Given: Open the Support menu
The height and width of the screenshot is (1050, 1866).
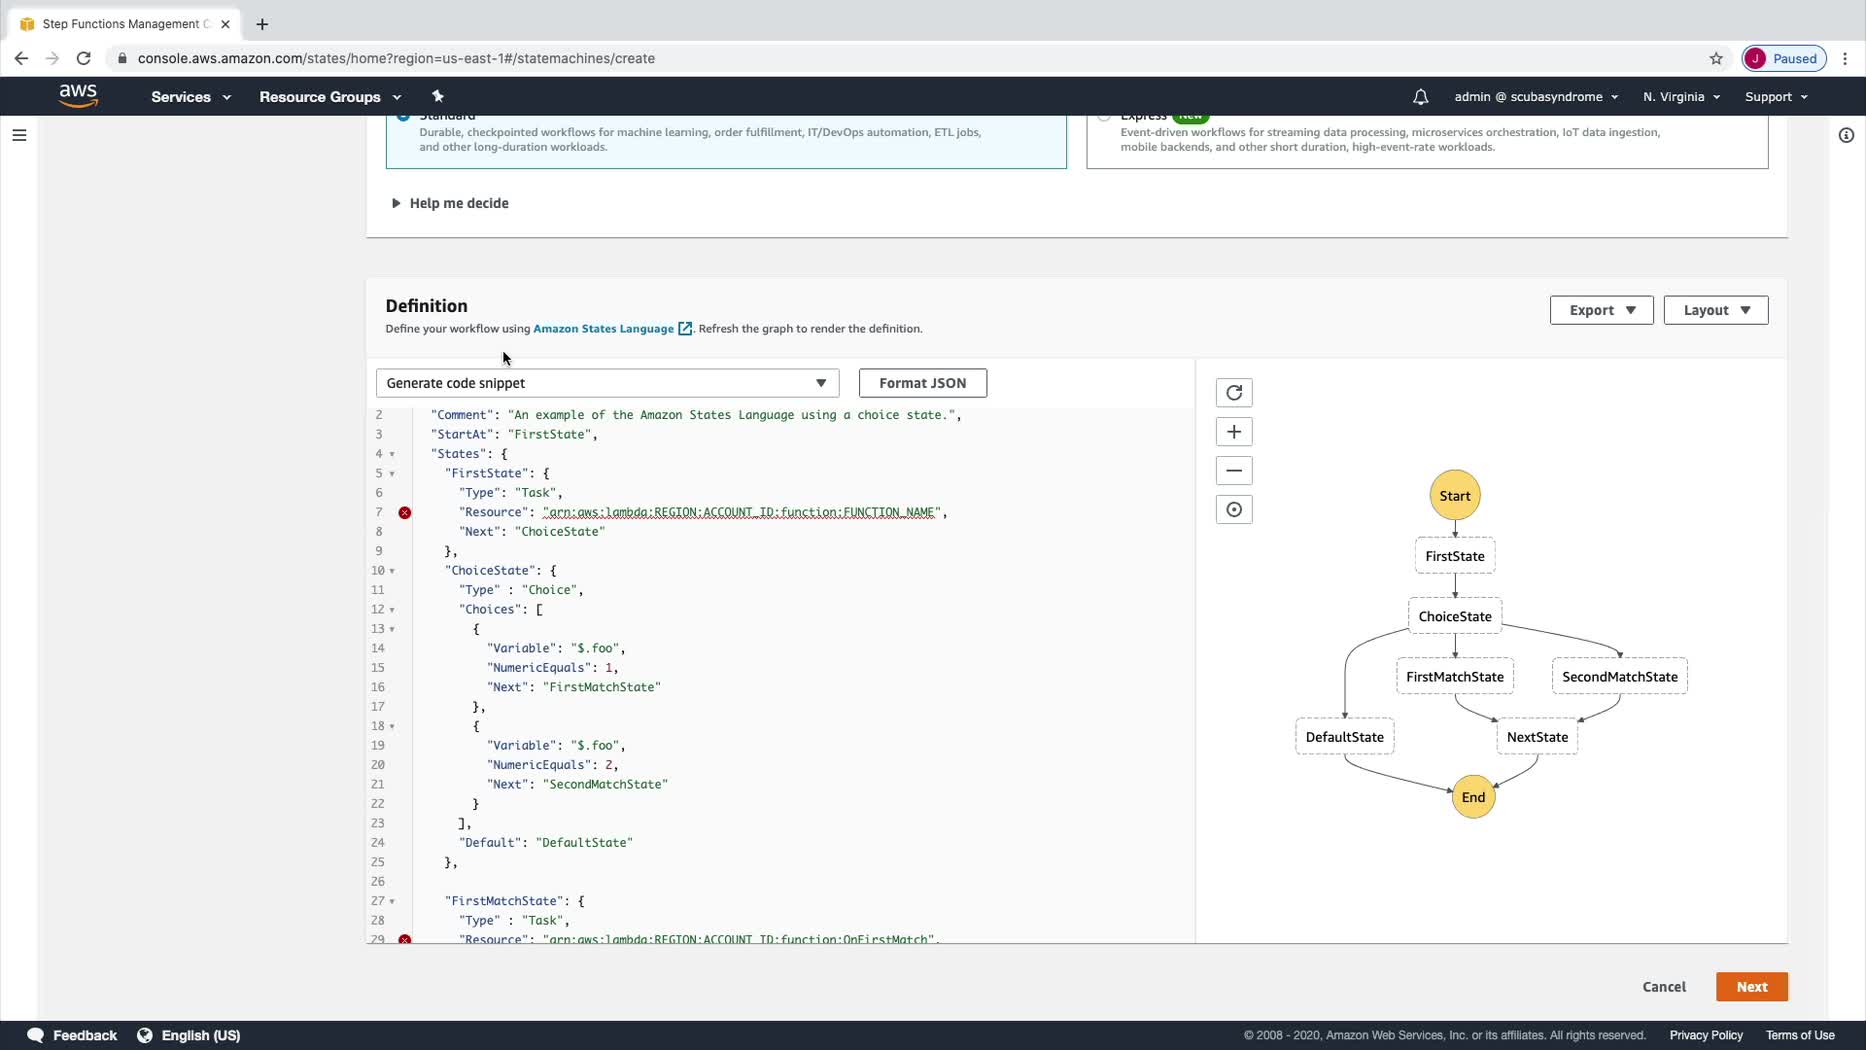Looking at the screenshot, I should click(x=1776, y=97).
